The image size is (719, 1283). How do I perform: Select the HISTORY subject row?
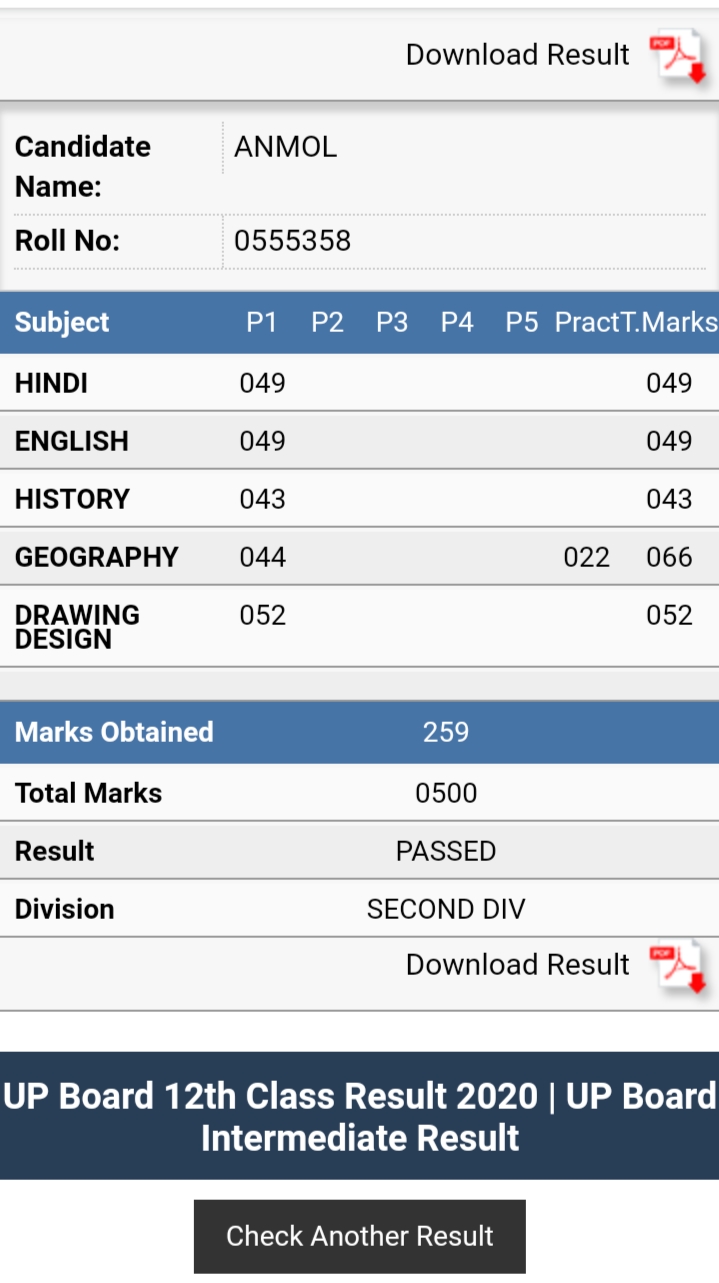coord(360,499)
